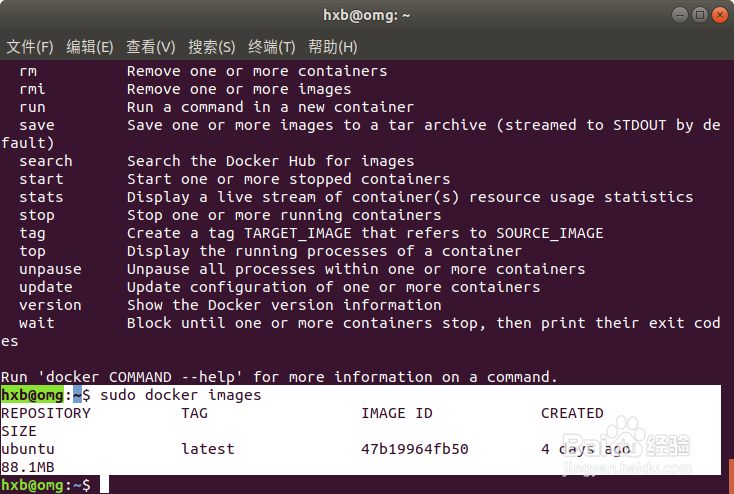Click the 'latest' tag value

(x=208, y=449)
